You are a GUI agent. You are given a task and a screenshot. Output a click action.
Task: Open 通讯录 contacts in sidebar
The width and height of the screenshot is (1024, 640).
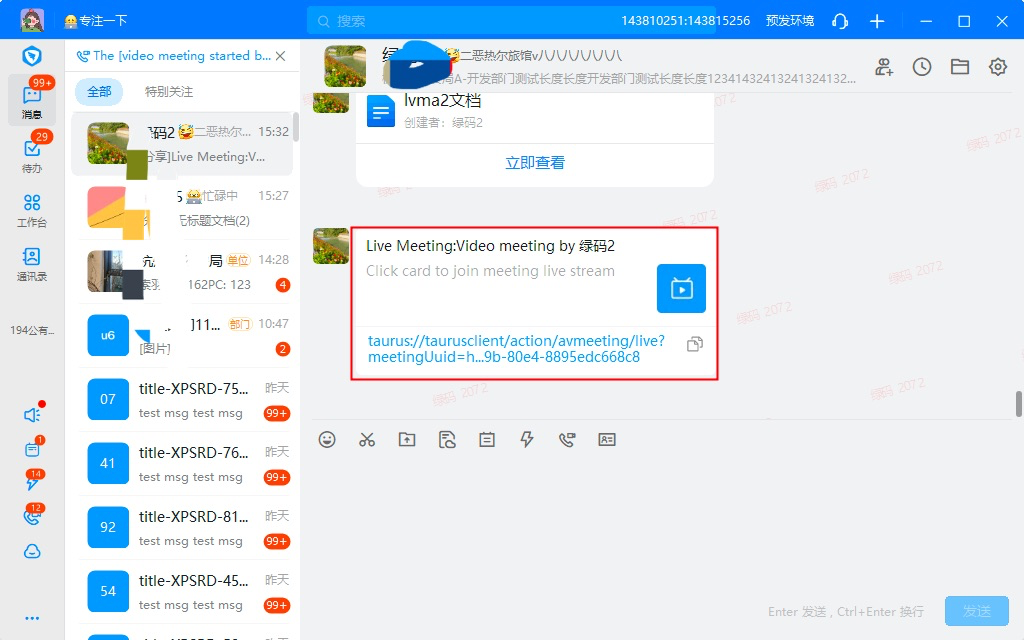coord(32,263)
